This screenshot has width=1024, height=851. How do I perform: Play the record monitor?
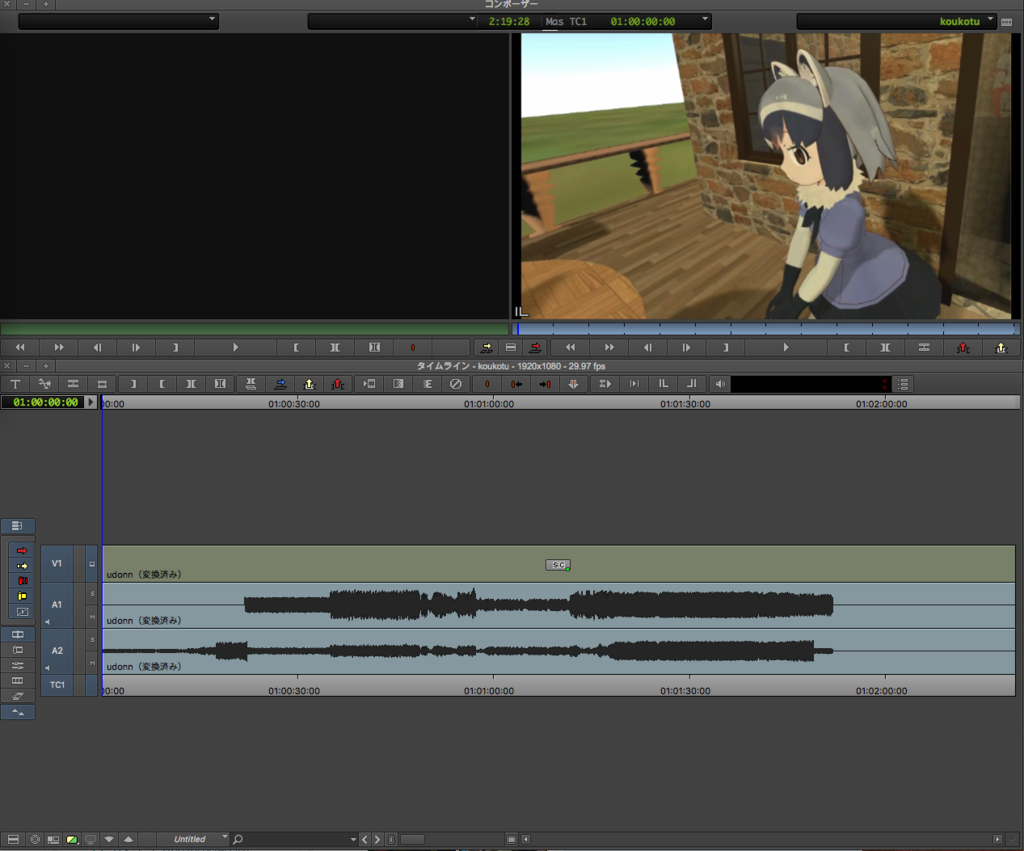point(786,347)
